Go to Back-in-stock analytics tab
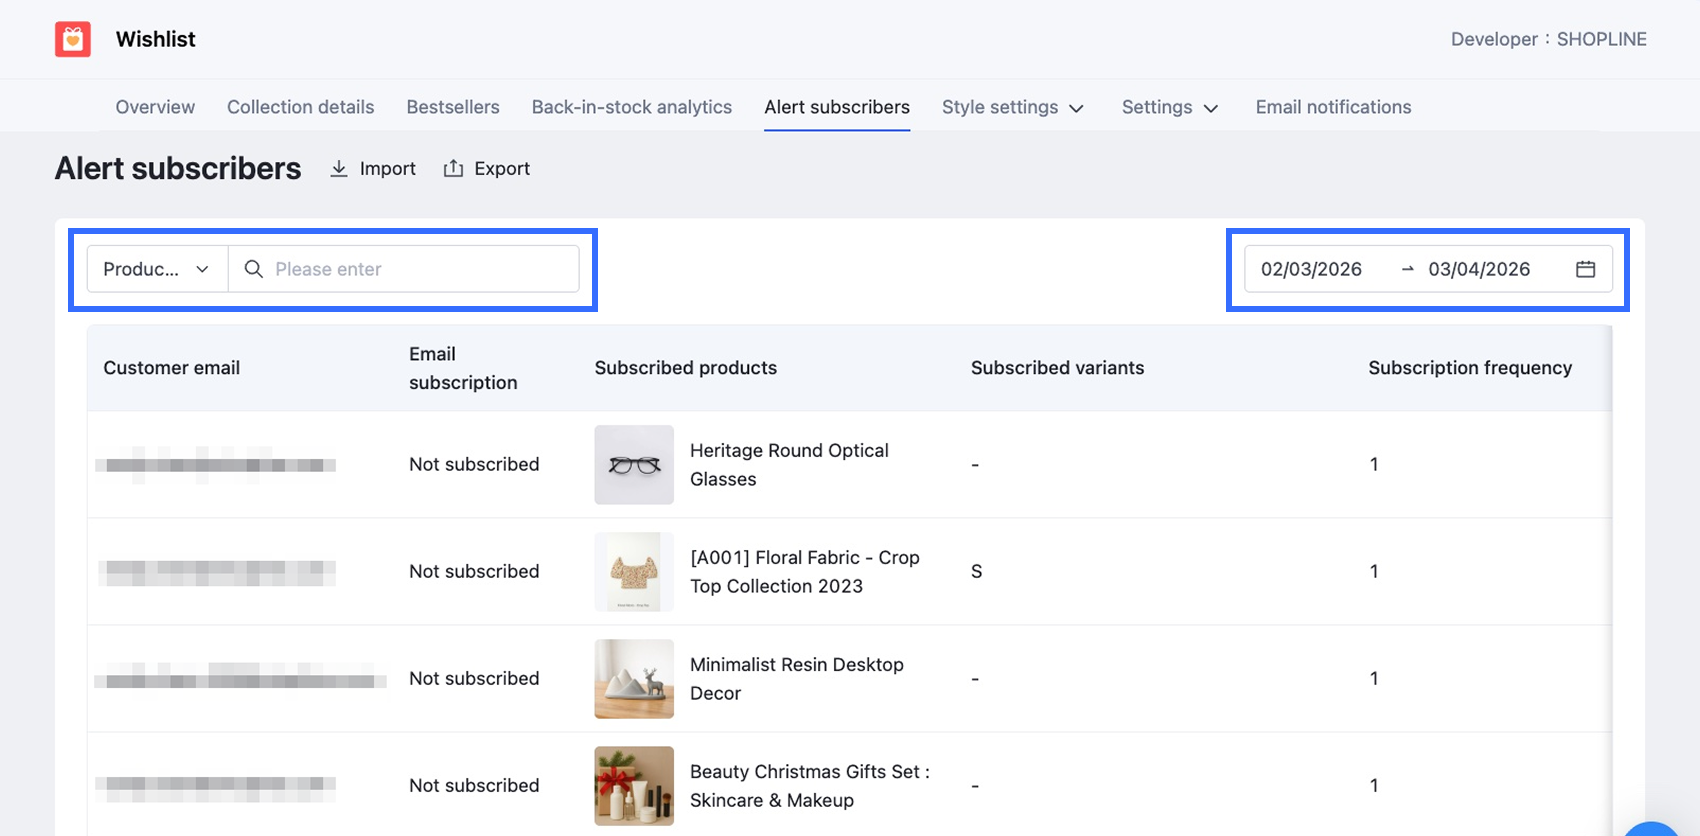This screenshot has width=1700, height=836. tap(631, 107)
